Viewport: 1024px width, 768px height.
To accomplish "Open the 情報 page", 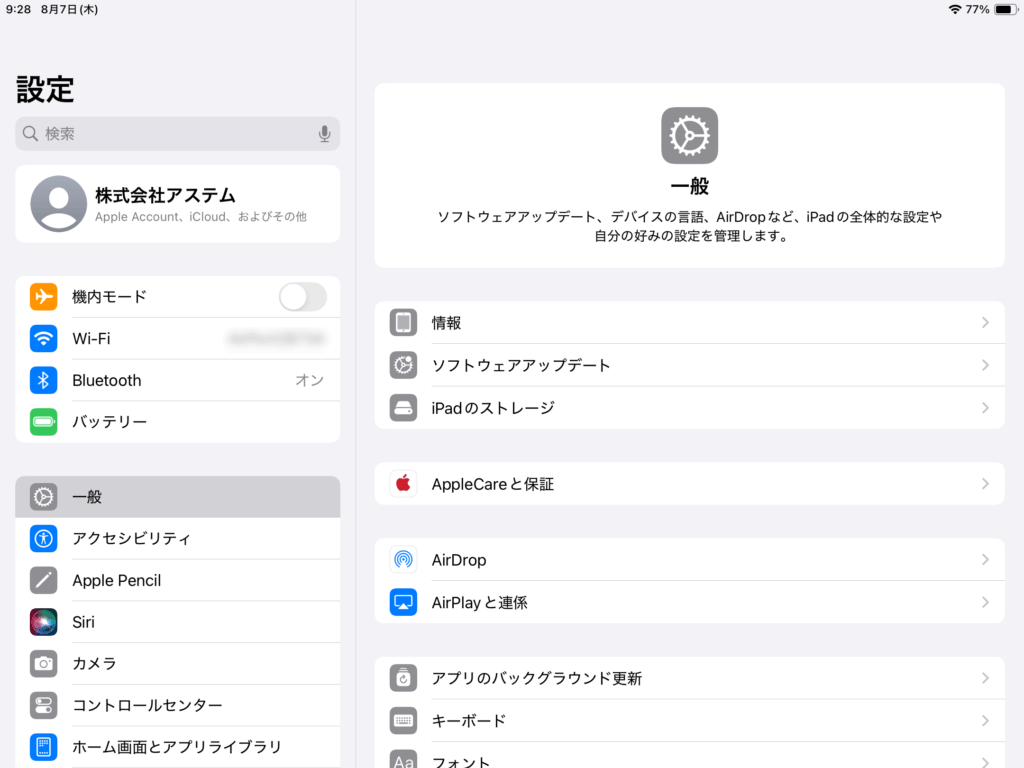I will click(690, 323).
